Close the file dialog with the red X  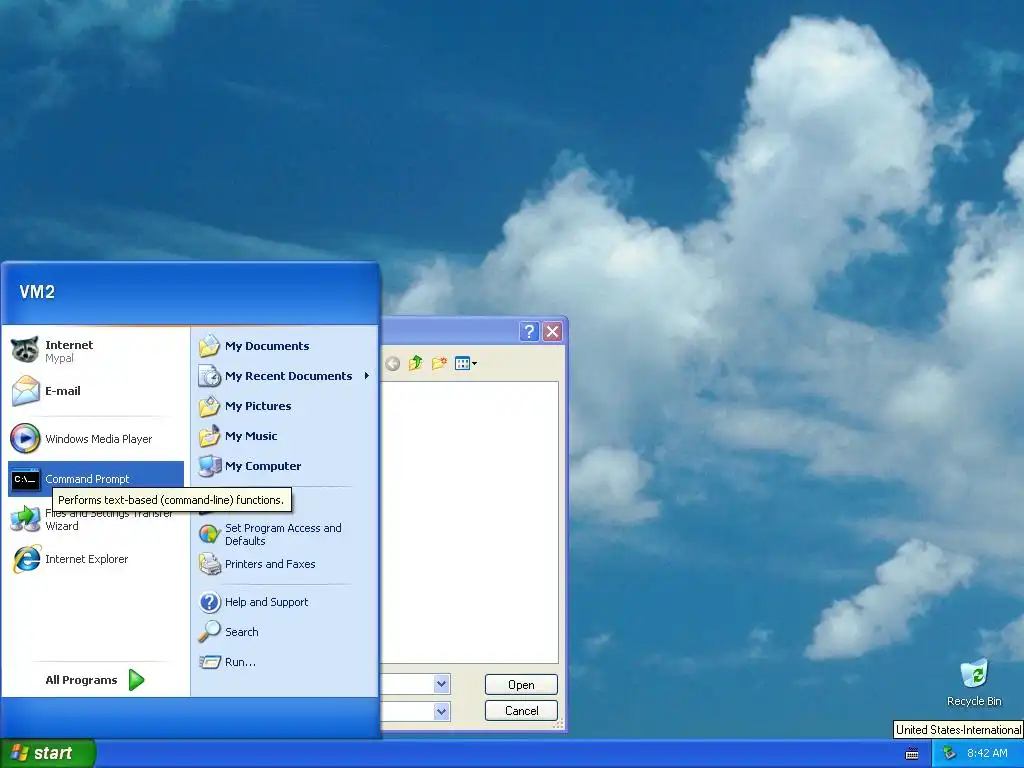(x=552, y=332)
